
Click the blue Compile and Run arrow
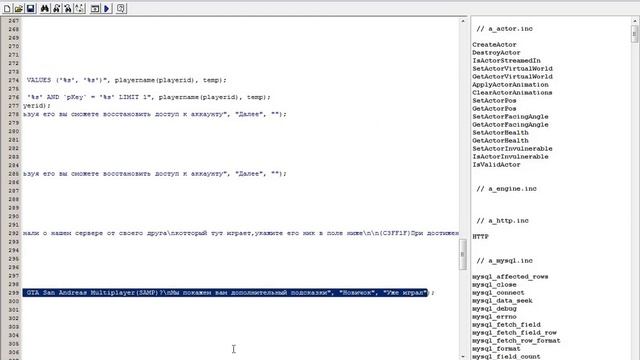(107, 8)
